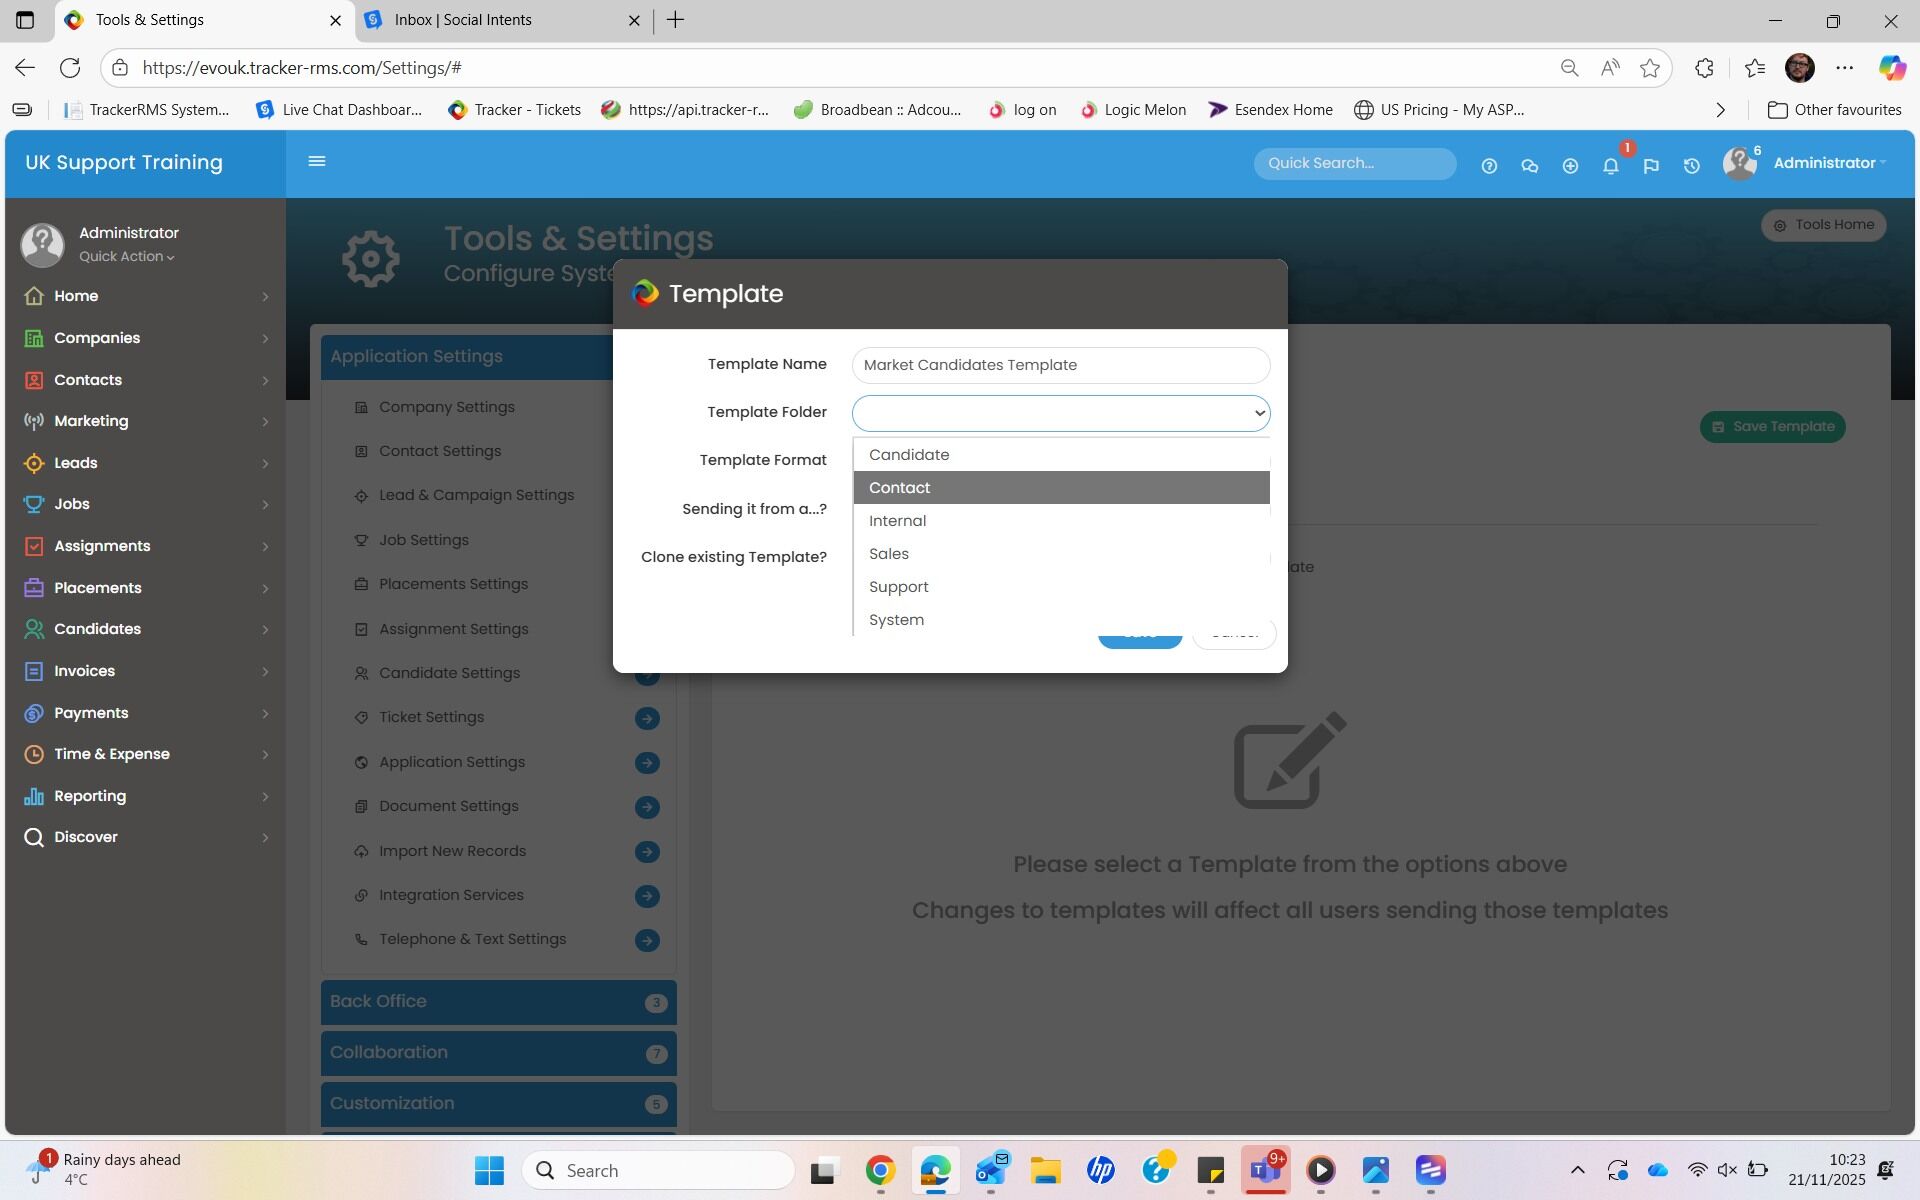This screenshot has width=1920, height=1200.
Task: Click arrow icon beside Integration Services
Action: pyautogui.click(x=647, y=896)
